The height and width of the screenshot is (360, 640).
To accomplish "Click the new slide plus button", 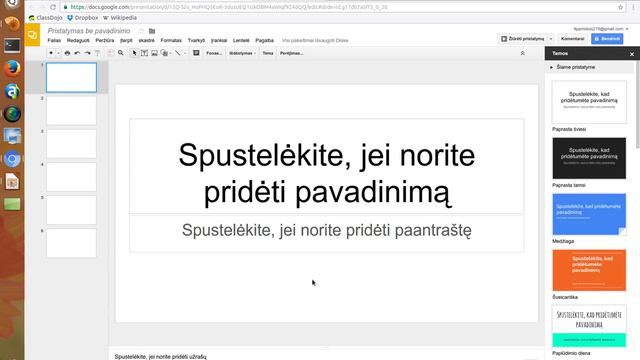I will pyautogui.click(x=51, y=53).
